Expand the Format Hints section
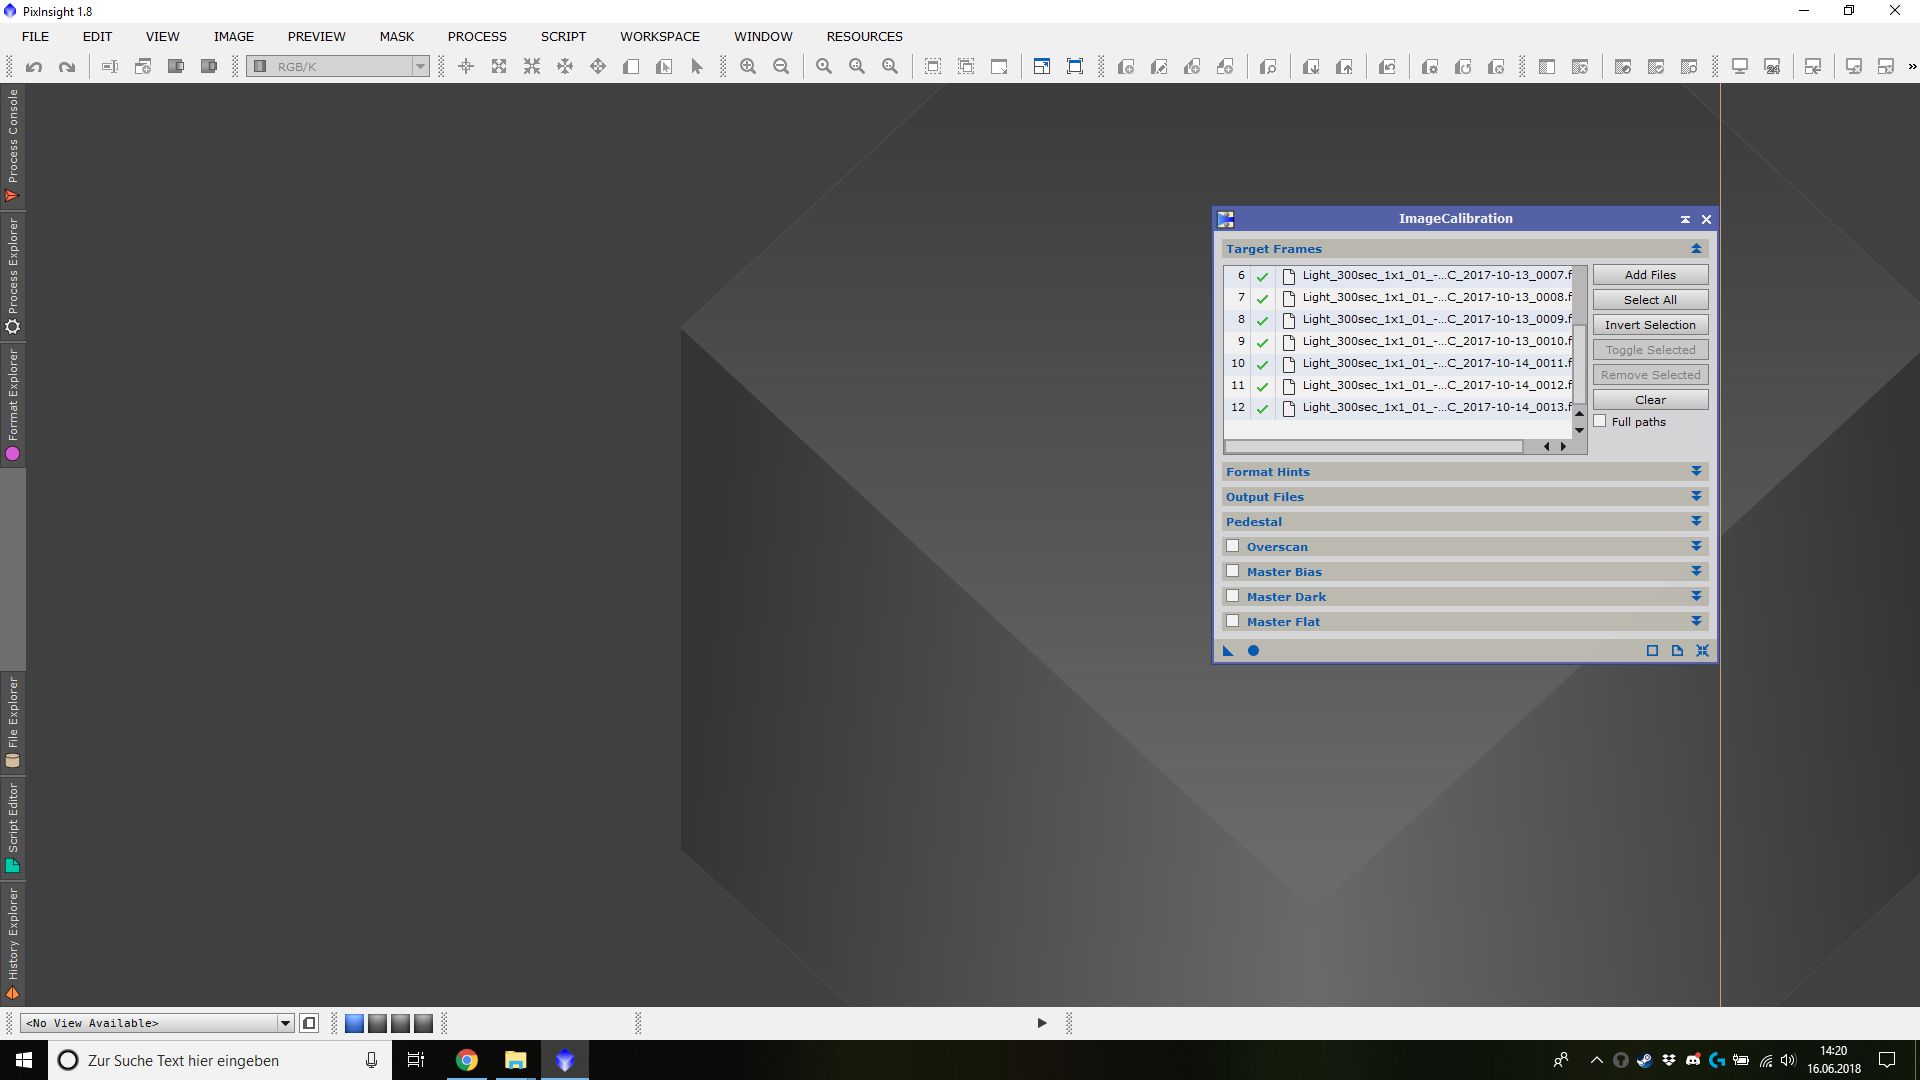Viewport: 1920px width, 1080px height. coord(1696,471)
